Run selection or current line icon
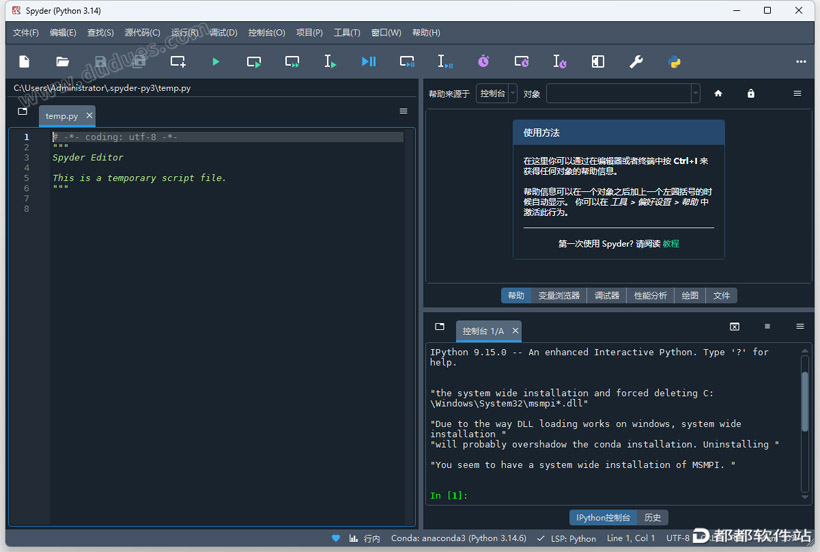Screen dimensions: 820x552 click(330, 62)
